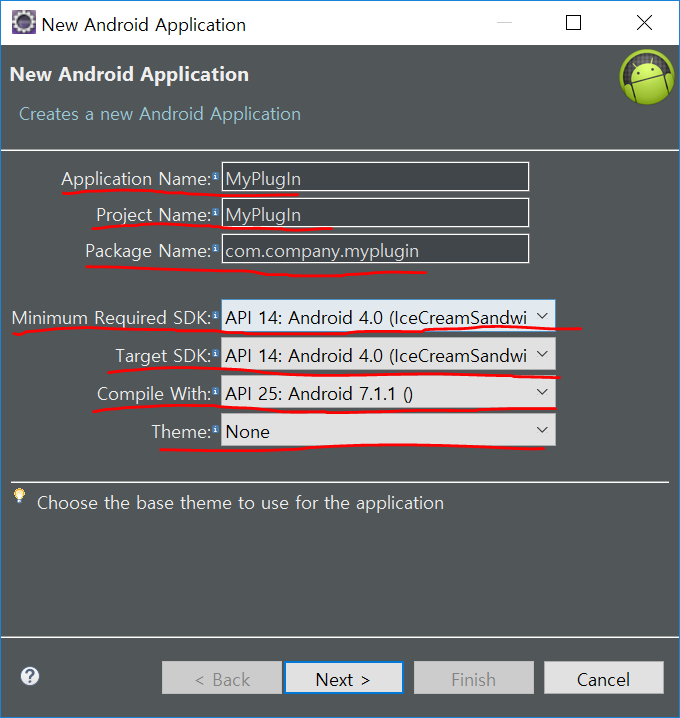
Task: Click info marker beside Project Name label
Action: (x=215, y=212)
